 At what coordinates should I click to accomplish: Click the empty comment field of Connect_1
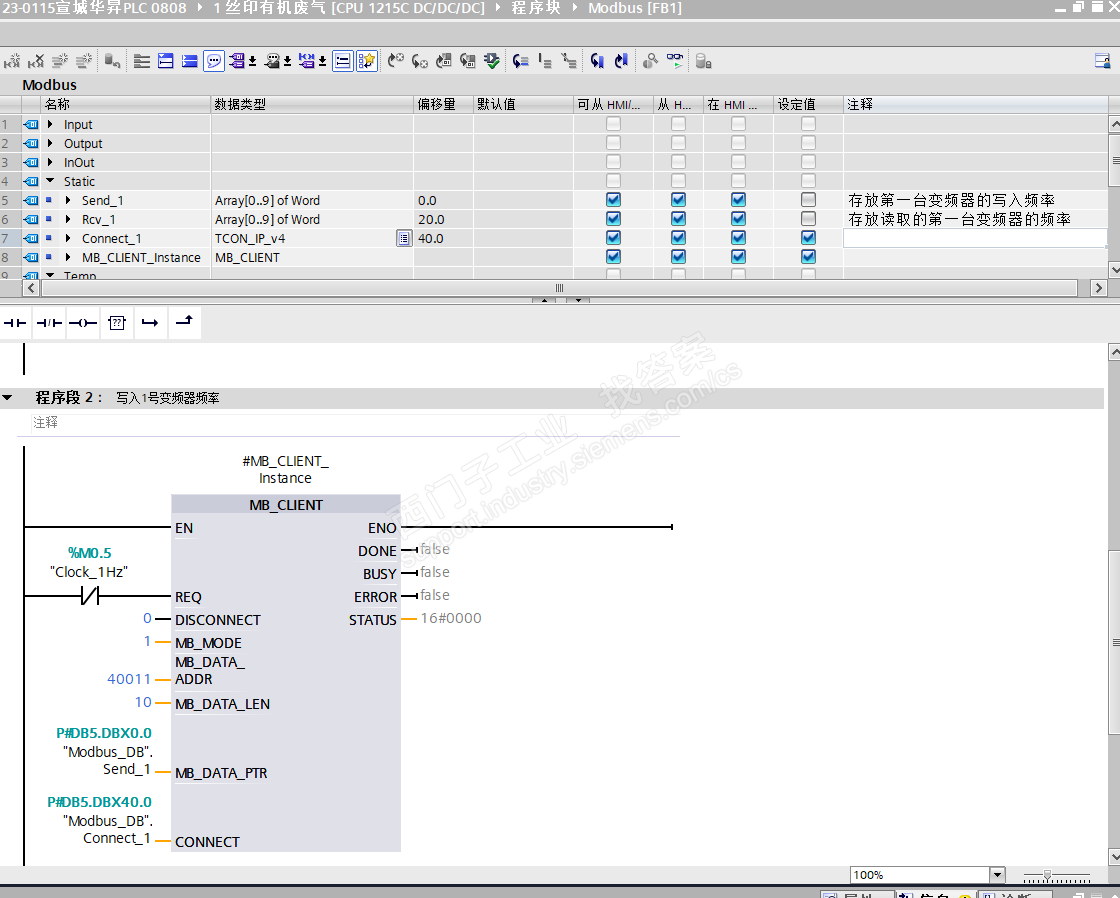pyautogui.click(x=975, y=238)
